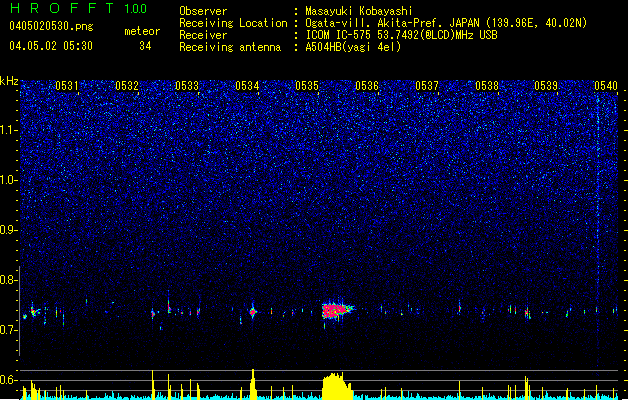Click the HROFFT title text

click(x=62, y=8)
